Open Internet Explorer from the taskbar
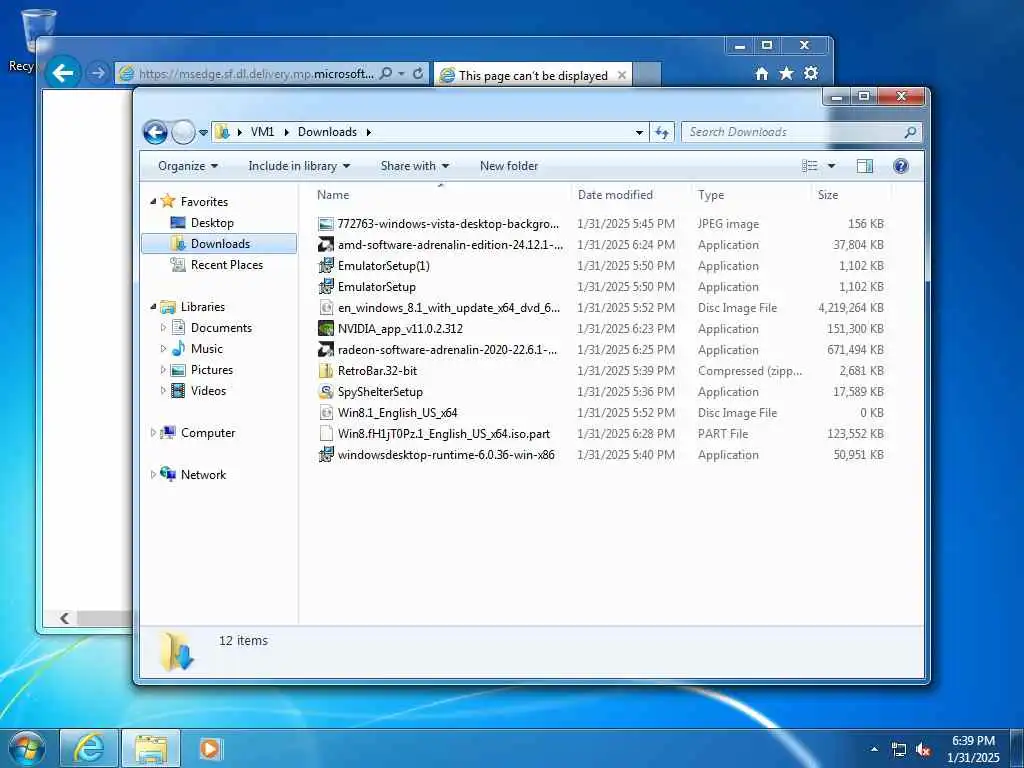Viewport: 1024px width, 768px height. (89, 748)
